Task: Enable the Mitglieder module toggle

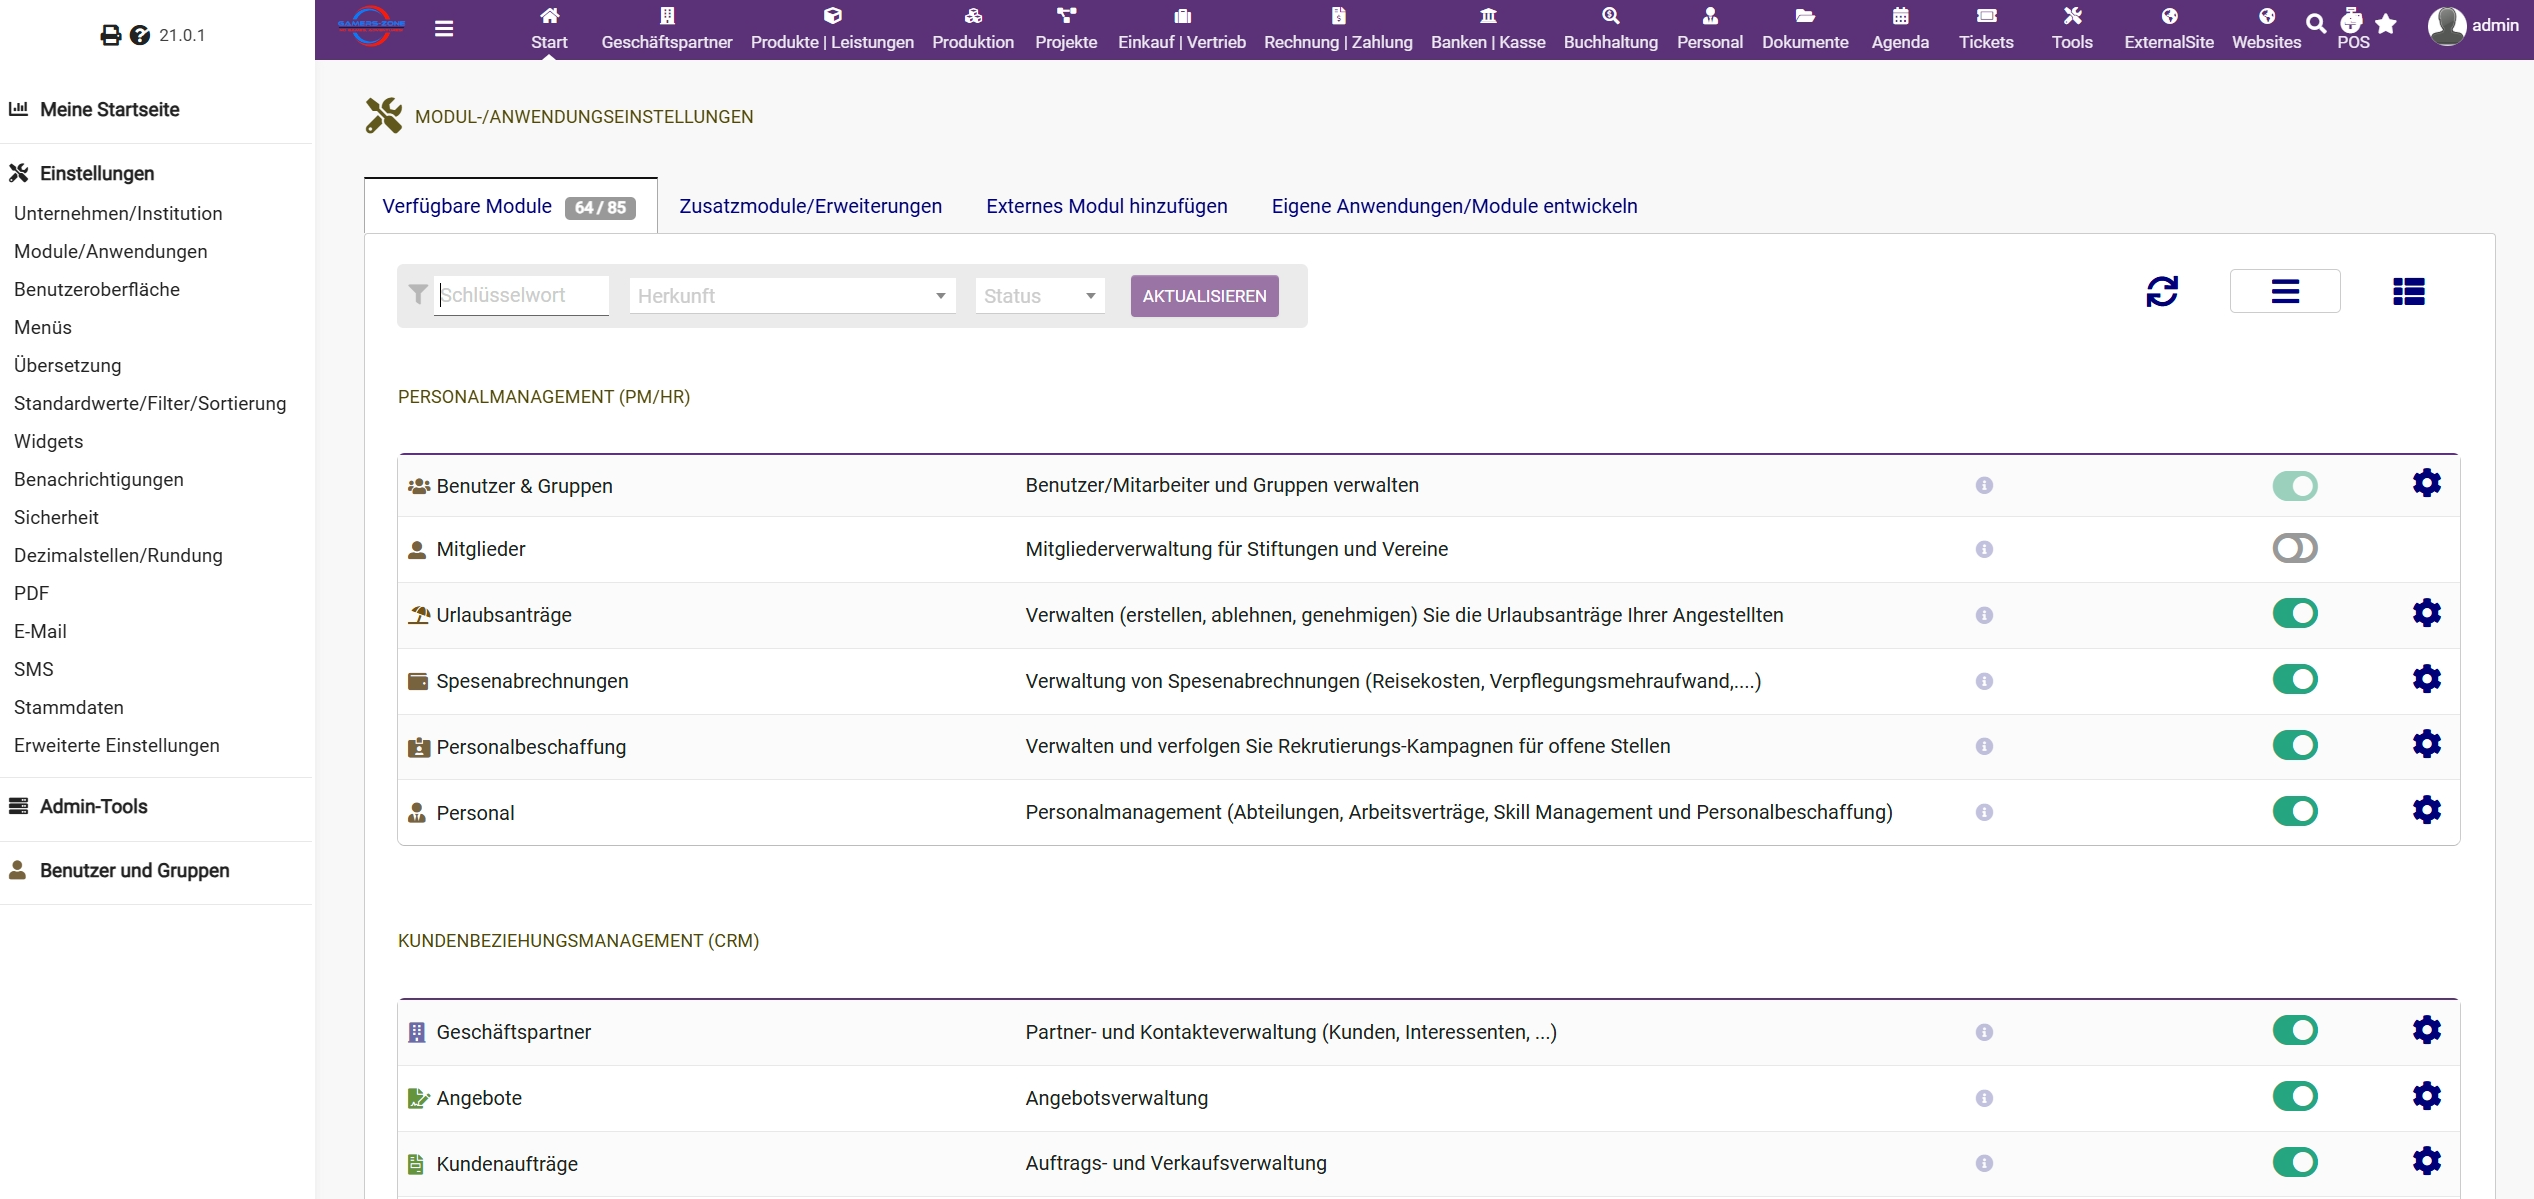Action: [2294, 548]
